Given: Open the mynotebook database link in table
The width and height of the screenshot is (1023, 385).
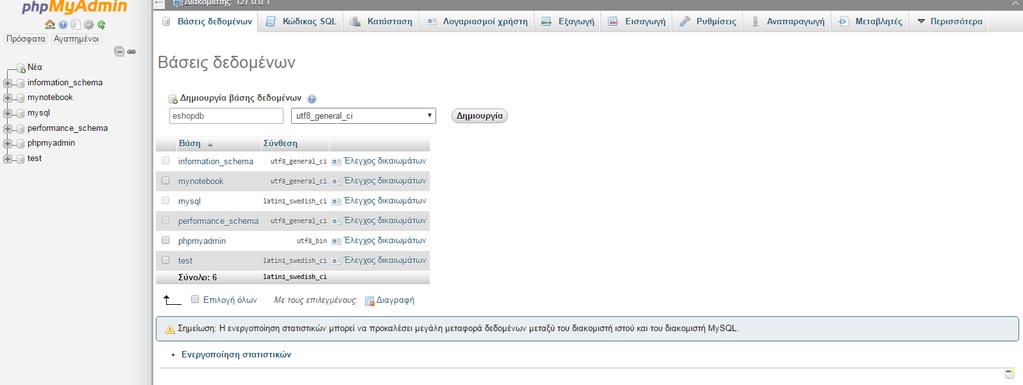Looking at the screenshot, I should 201,181.
